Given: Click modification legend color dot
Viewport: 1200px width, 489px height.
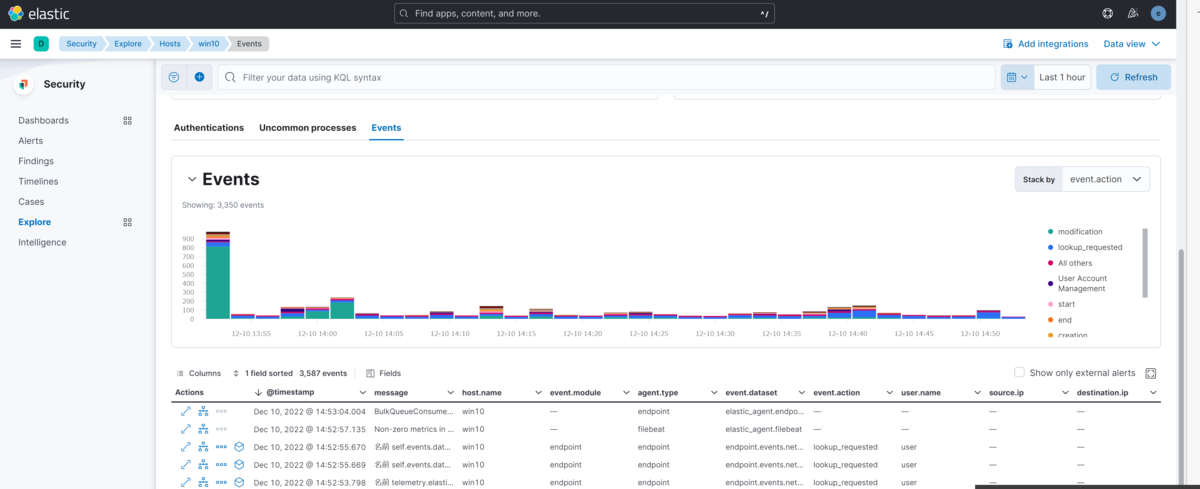Looking at the screenshot, I should (1049, 232).
